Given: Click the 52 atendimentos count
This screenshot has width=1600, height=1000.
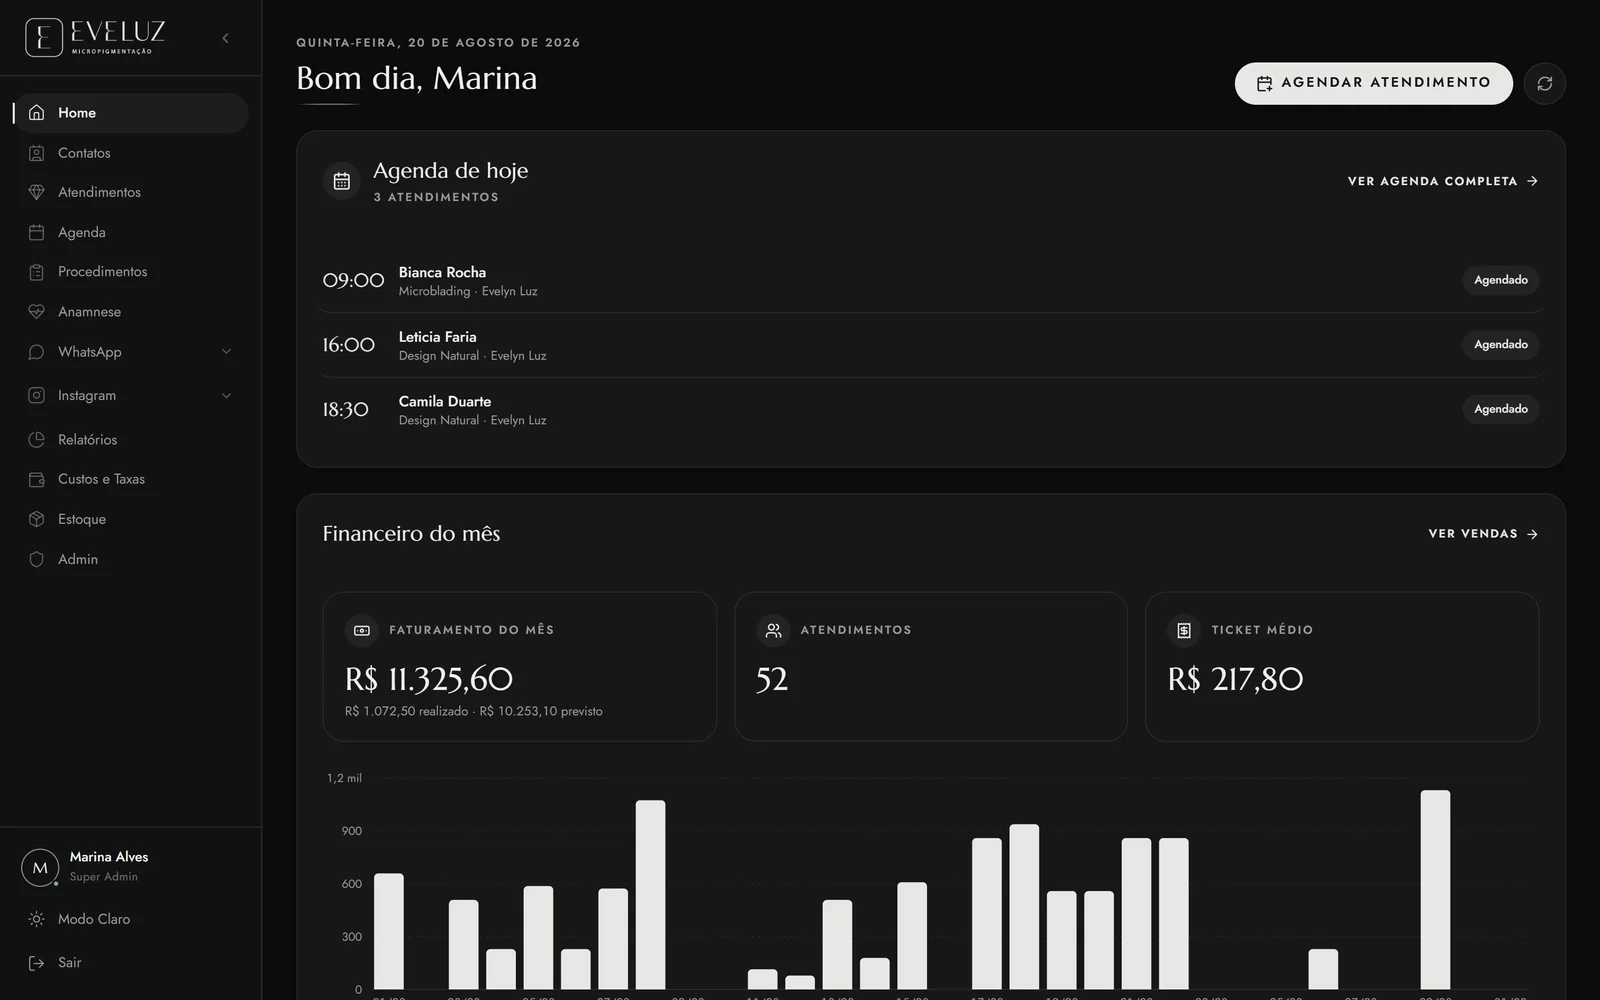Looking at the screenshot, I should (x=772, y=680).
